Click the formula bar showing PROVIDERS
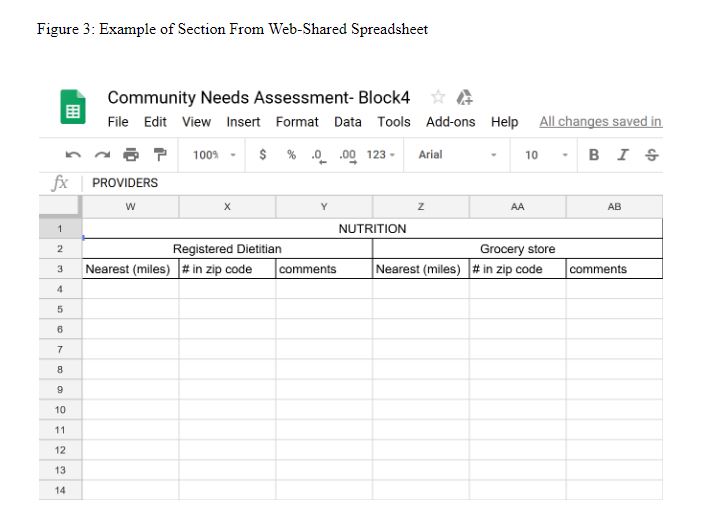Viewport: 708px width, 518px height. [x=370, y=183]
